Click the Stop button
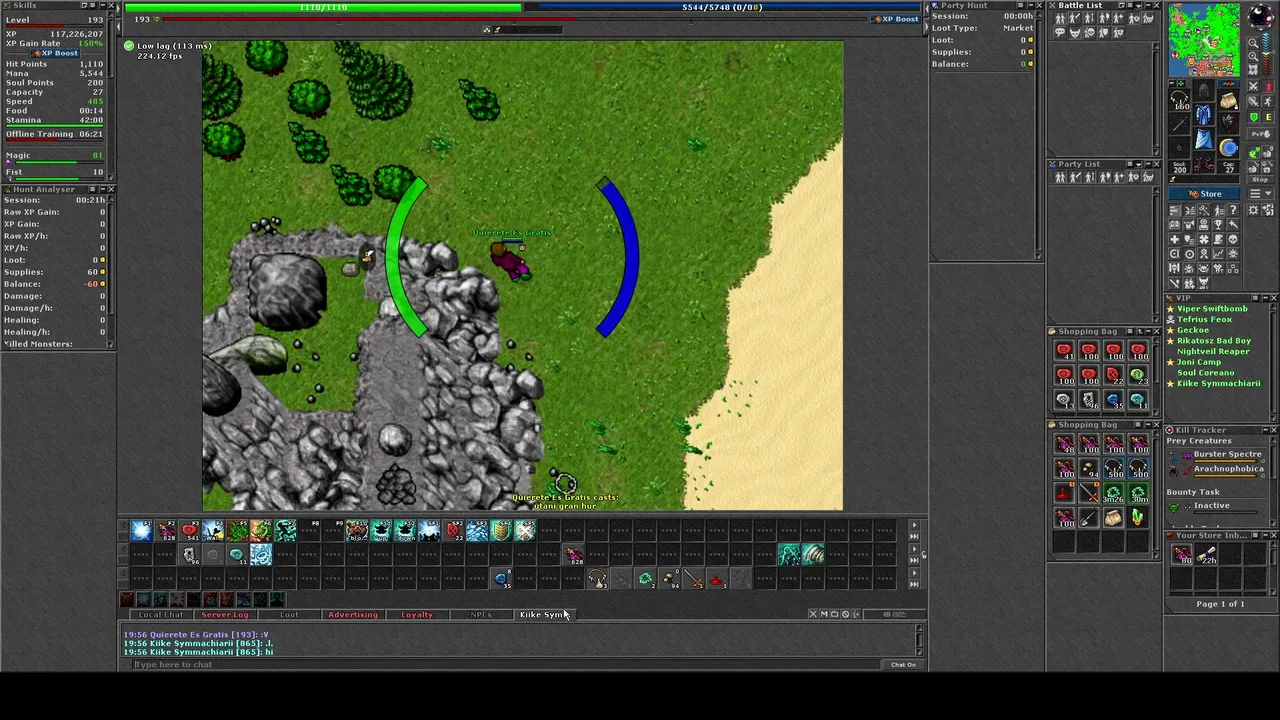This screenshot has height=720, width=1280. point(1261,179)
